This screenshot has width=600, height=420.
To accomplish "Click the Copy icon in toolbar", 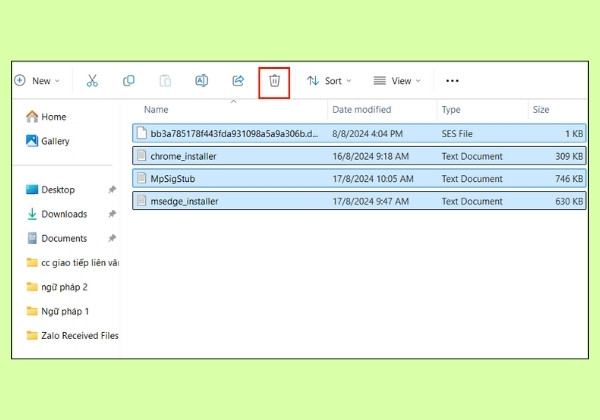I will [129, 81].
